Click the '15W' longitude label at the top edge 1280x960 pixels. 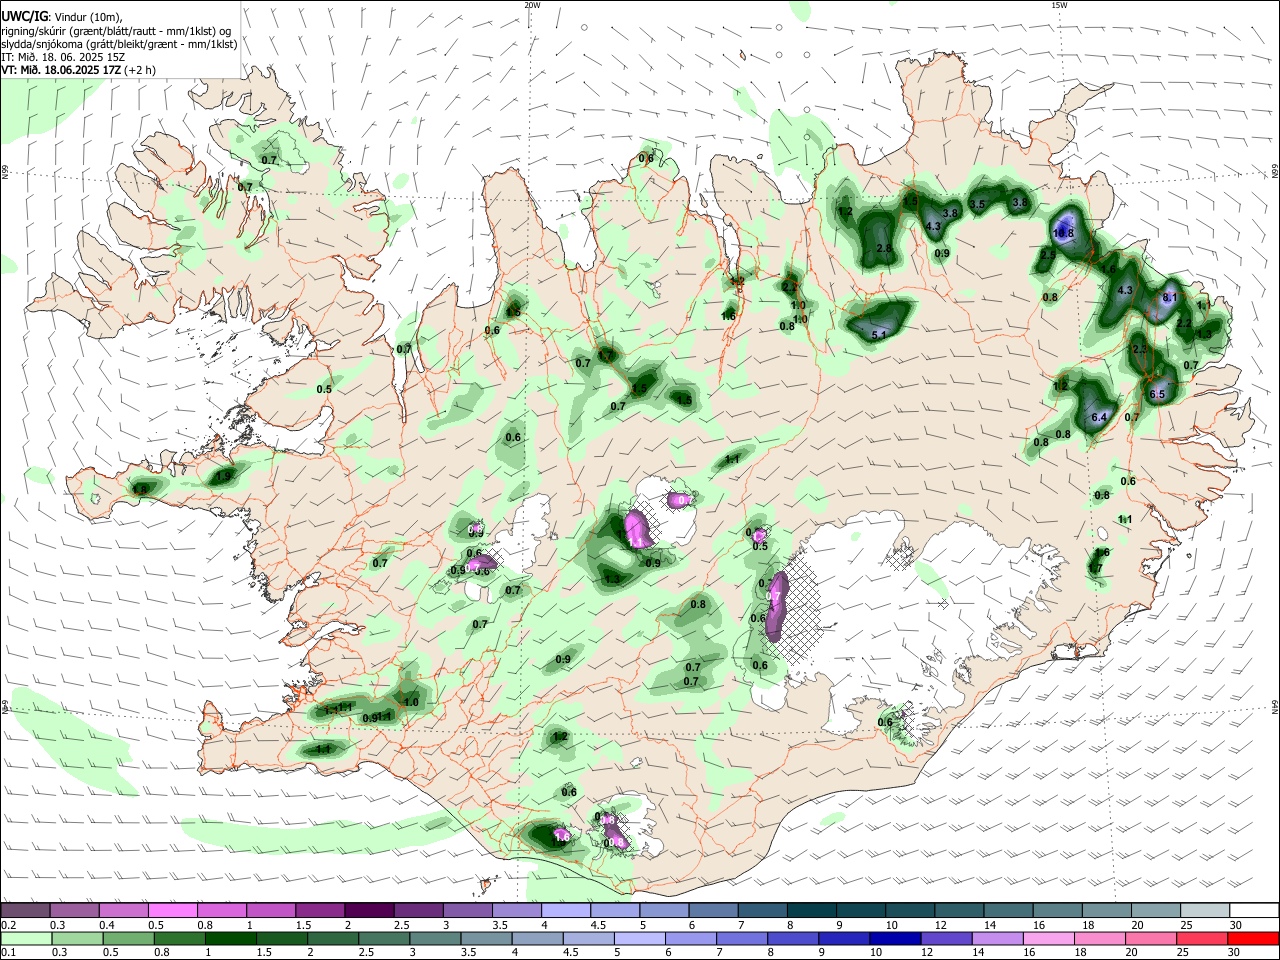pos(1059,5)
